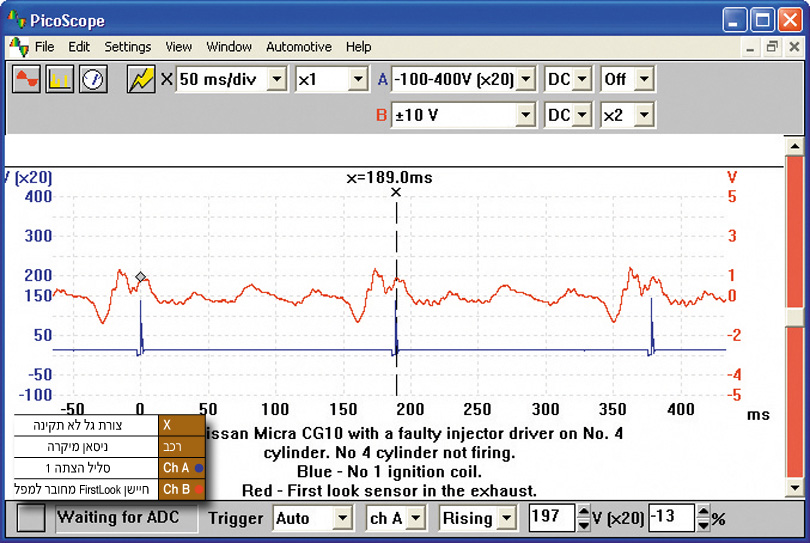This screenshot has height=543, width=810.
Task: Click the diamond marker on red trace
Action: tap(141, 276)
